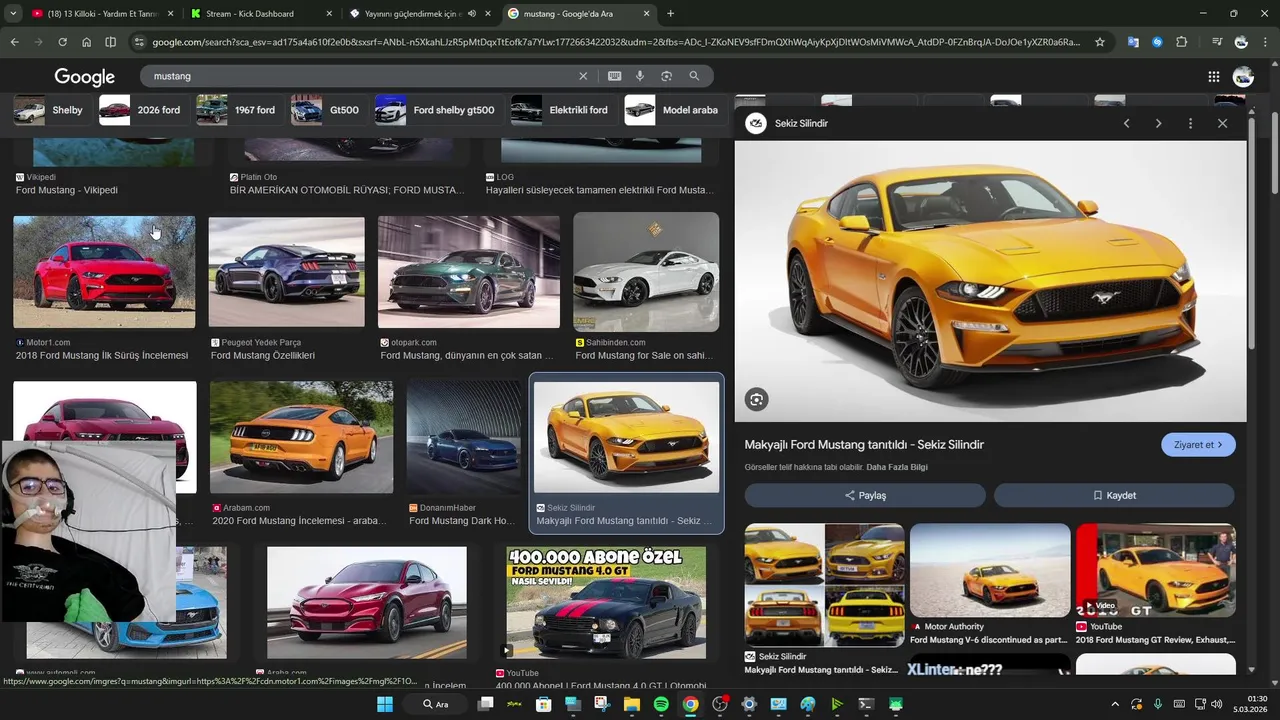
Task: Select the Elektrikli ford filter chip
Action: coord(561,110)
